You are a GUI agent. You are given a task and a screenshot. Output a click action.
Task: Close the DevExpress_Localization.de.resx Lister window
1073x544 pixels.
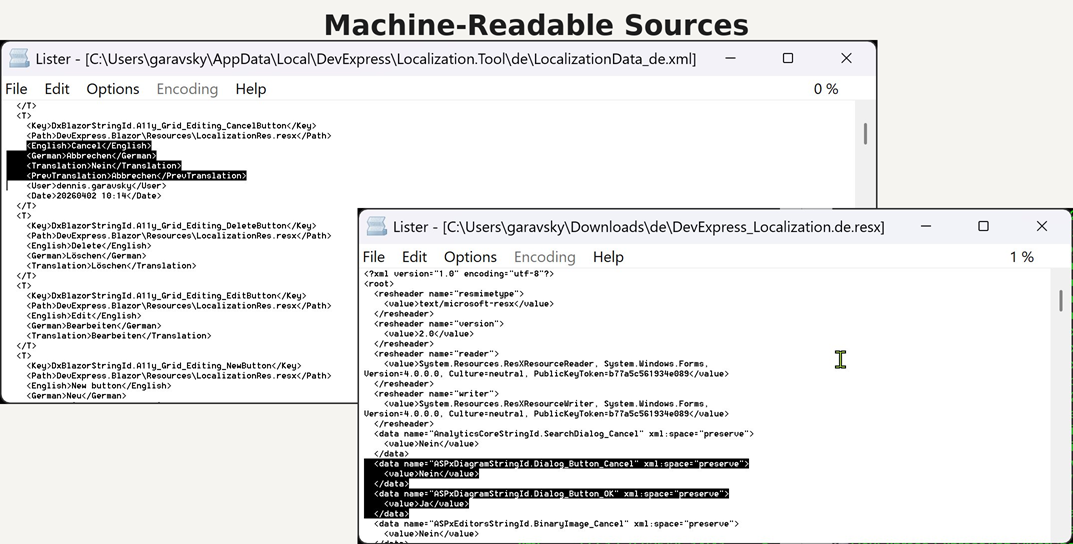click(1042, 226)
